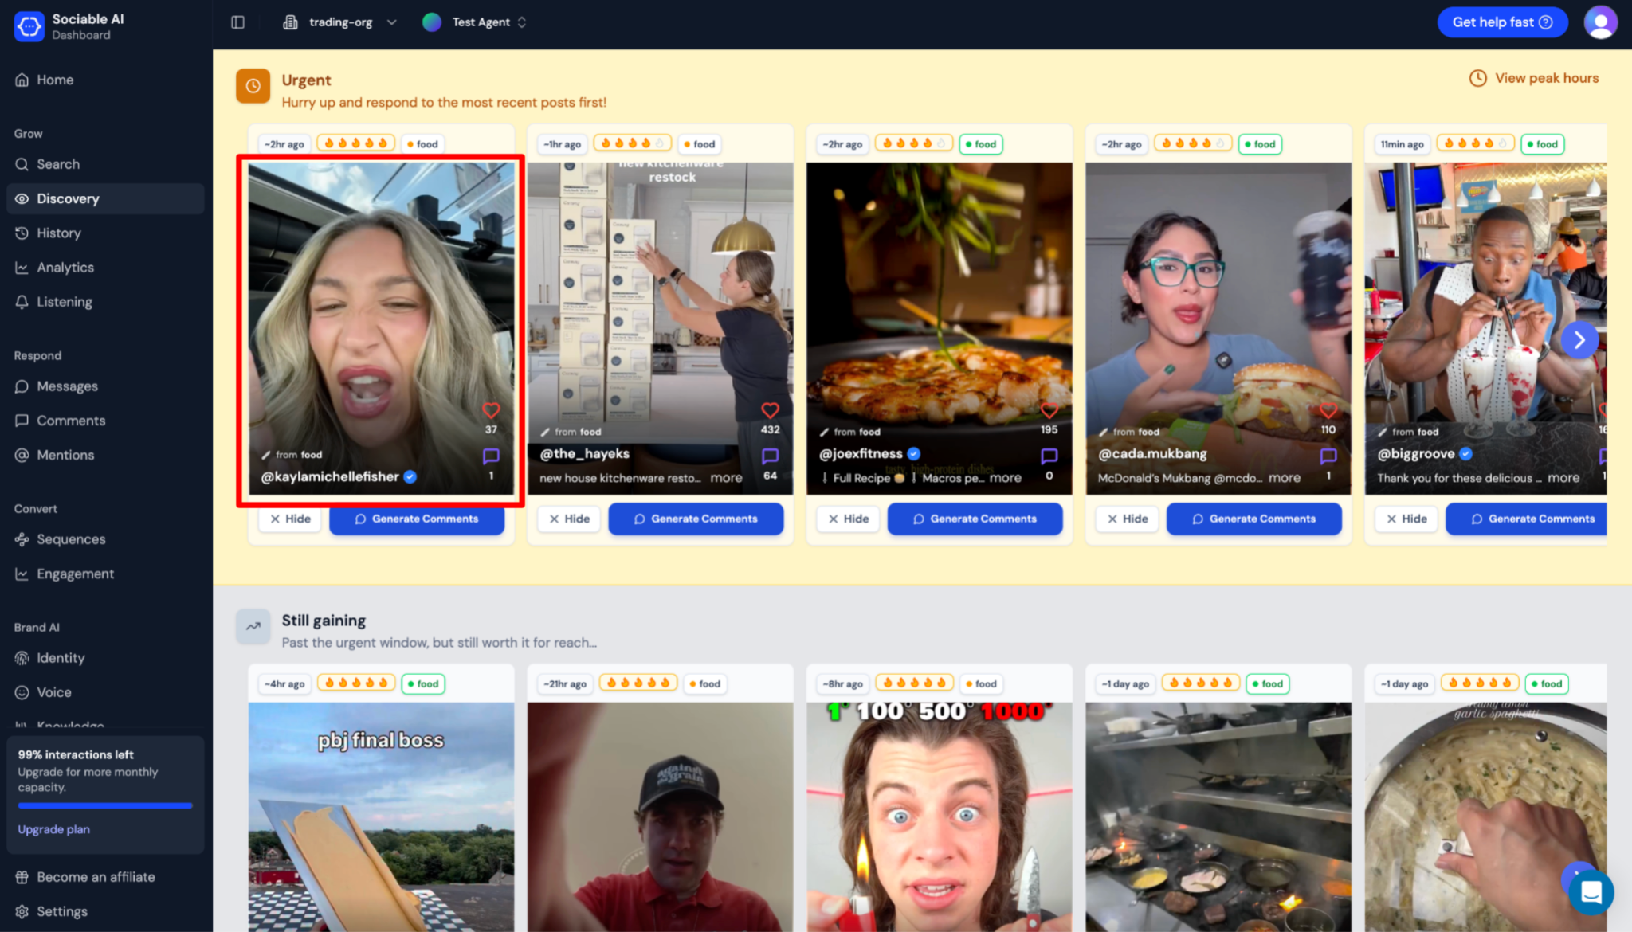Open the 'pbj final boss' video thumbnail
The width and height of the screenshot is (1632, 932).
click(381, 817)
